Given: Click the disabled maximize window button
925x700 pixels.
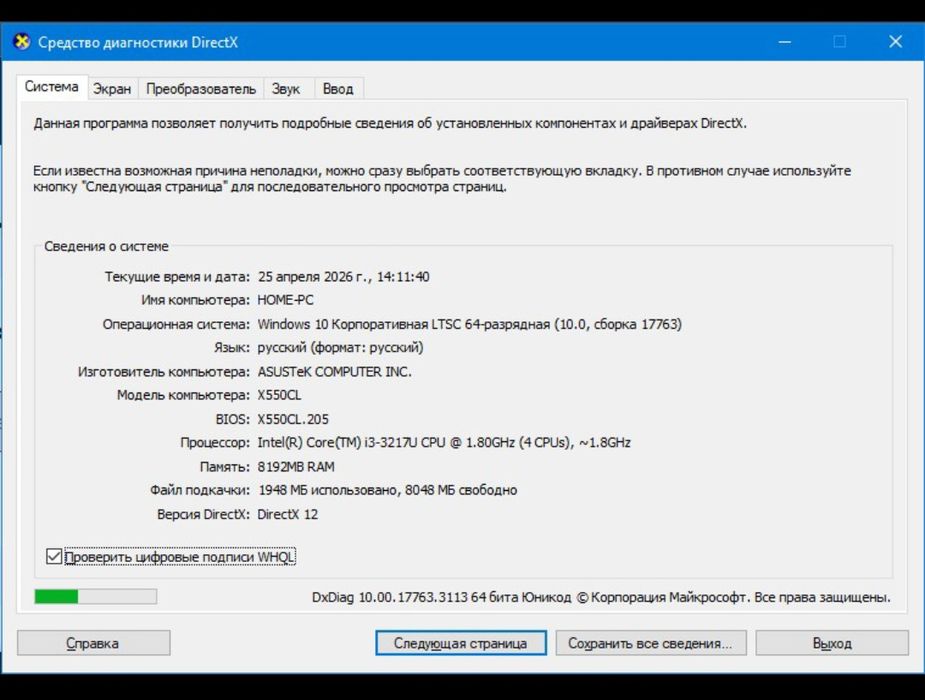Looking at the screenshot, I should [839, 42].
